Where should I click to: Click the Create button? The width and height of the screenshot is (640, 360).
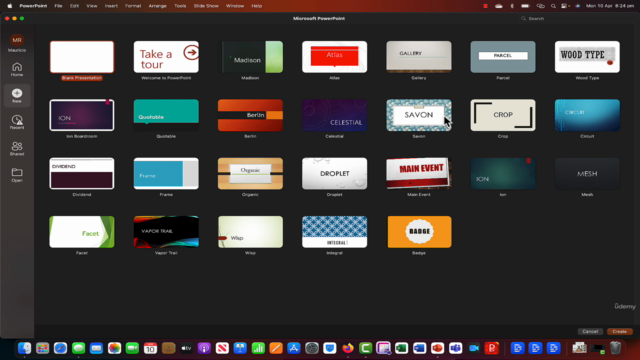click(x=620, y=331)
